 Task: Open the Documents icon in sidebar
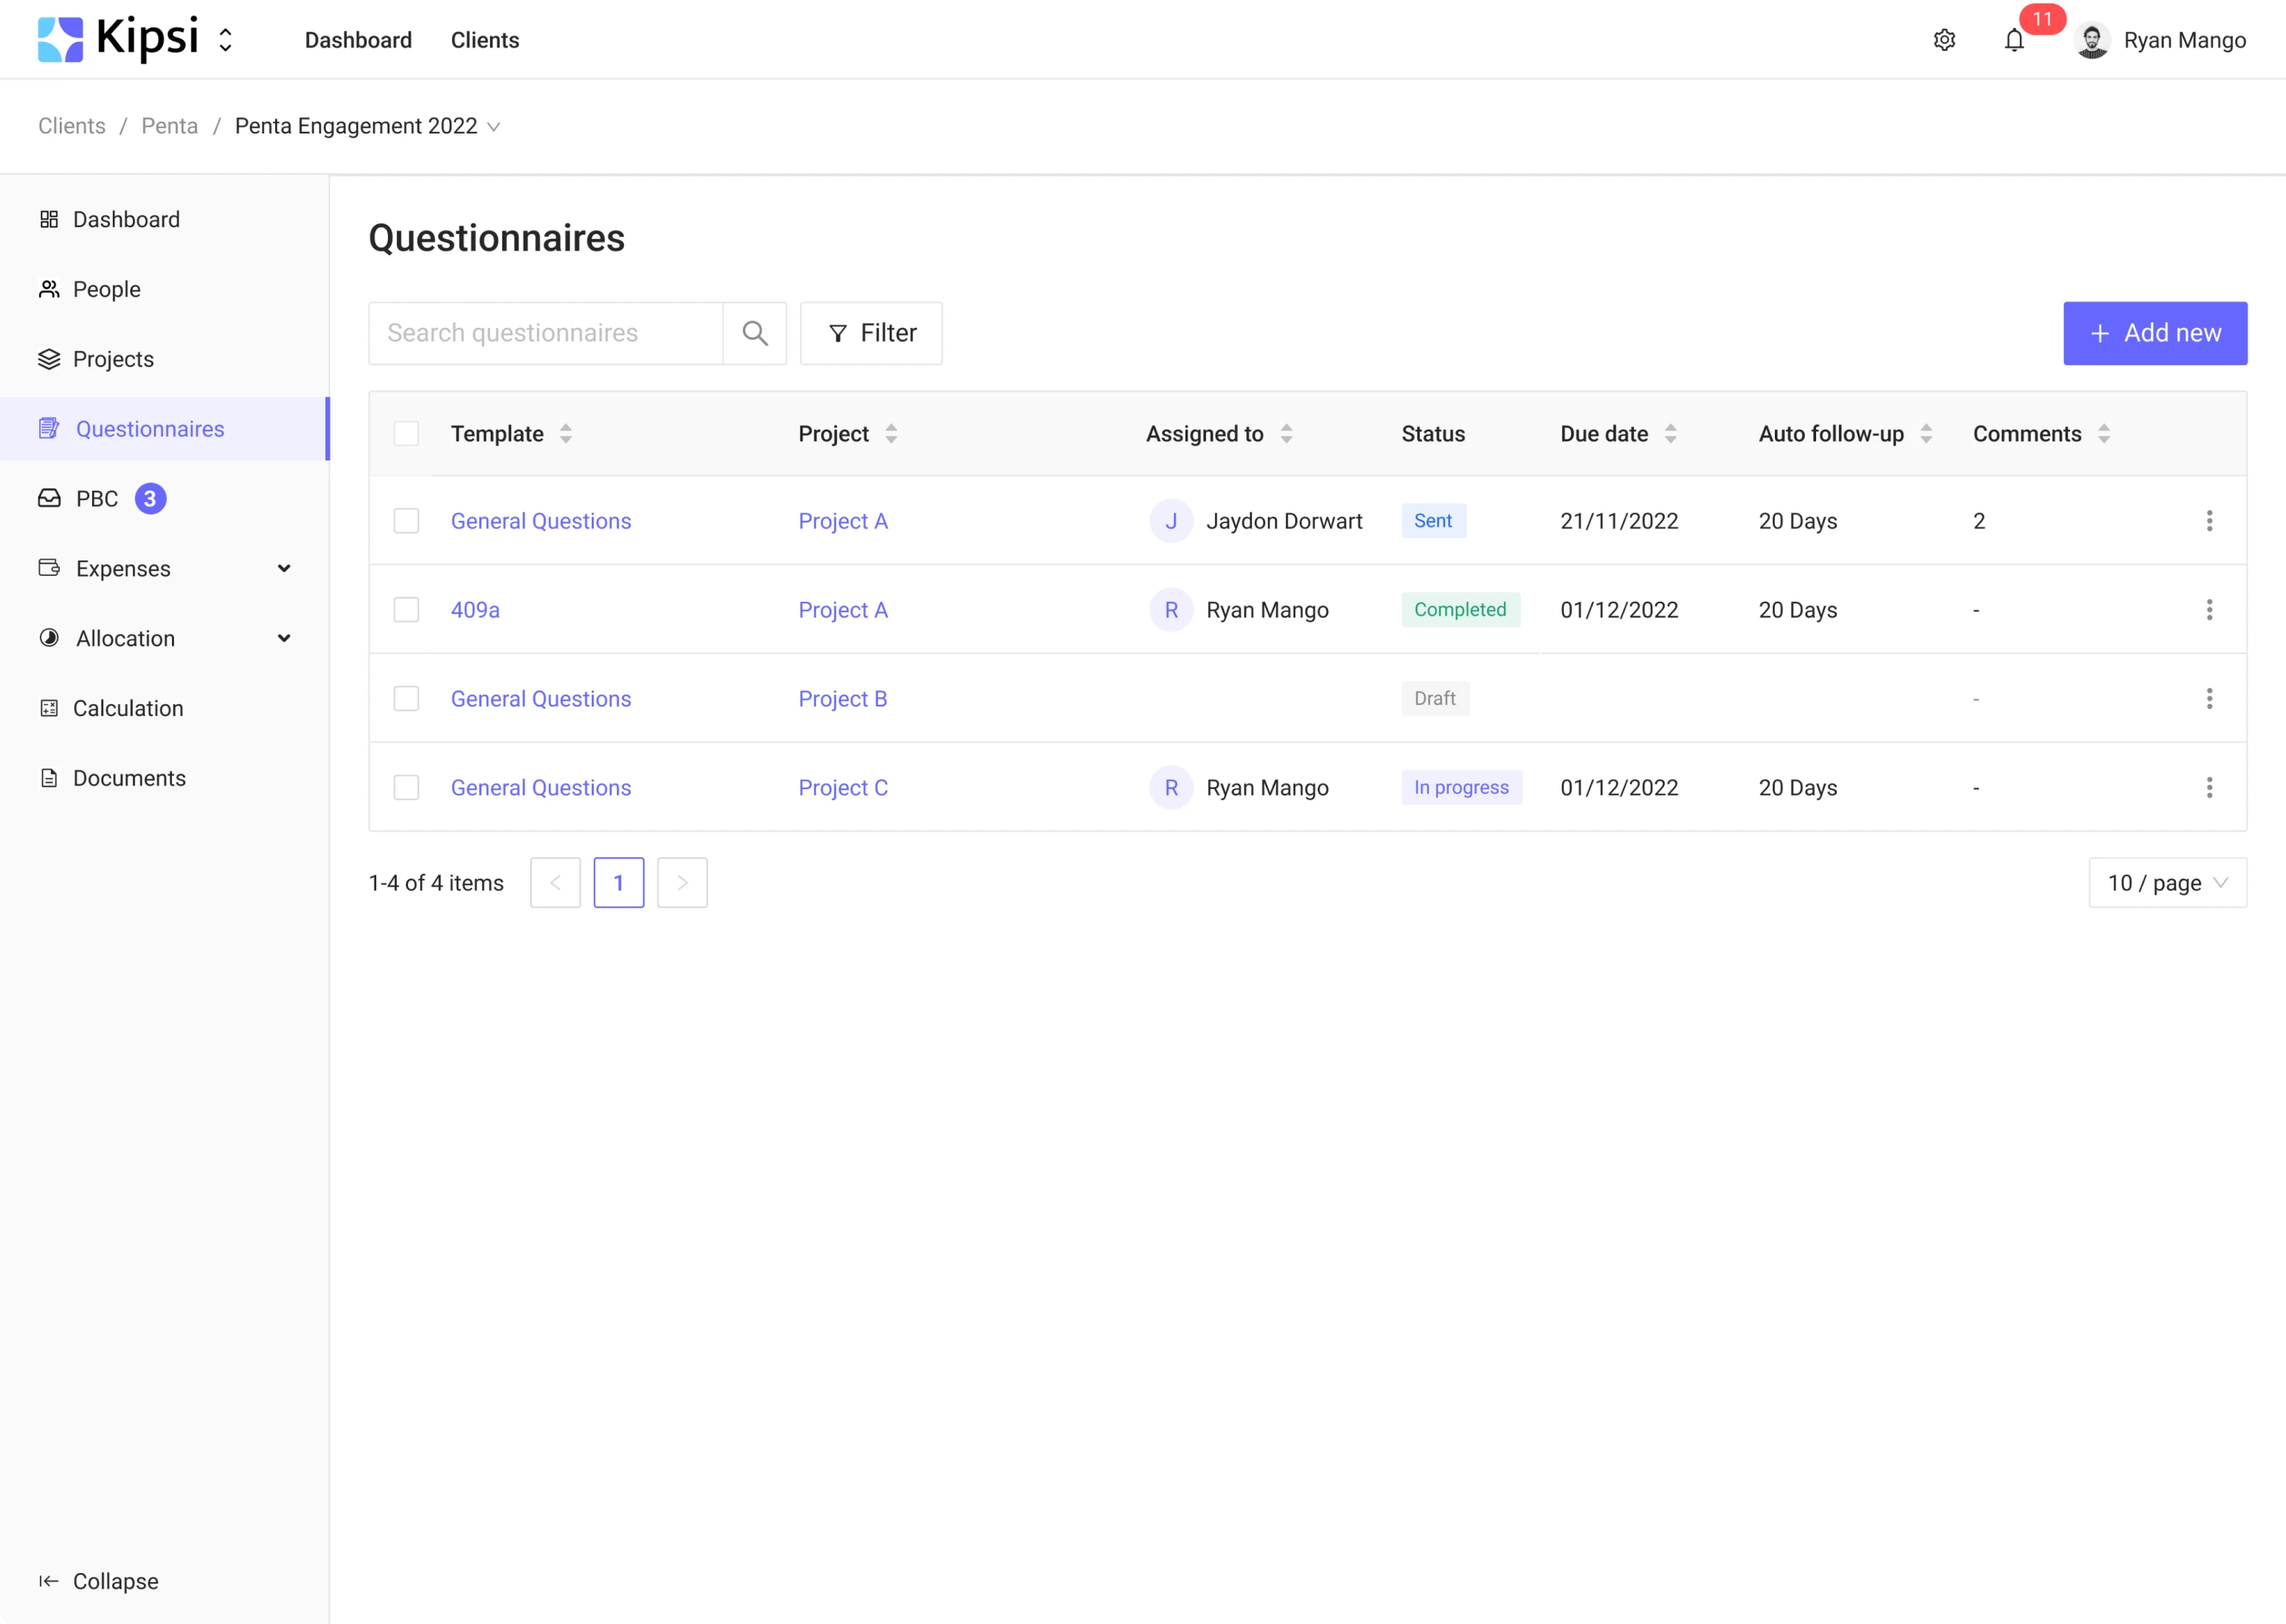[x=50, y=778]
